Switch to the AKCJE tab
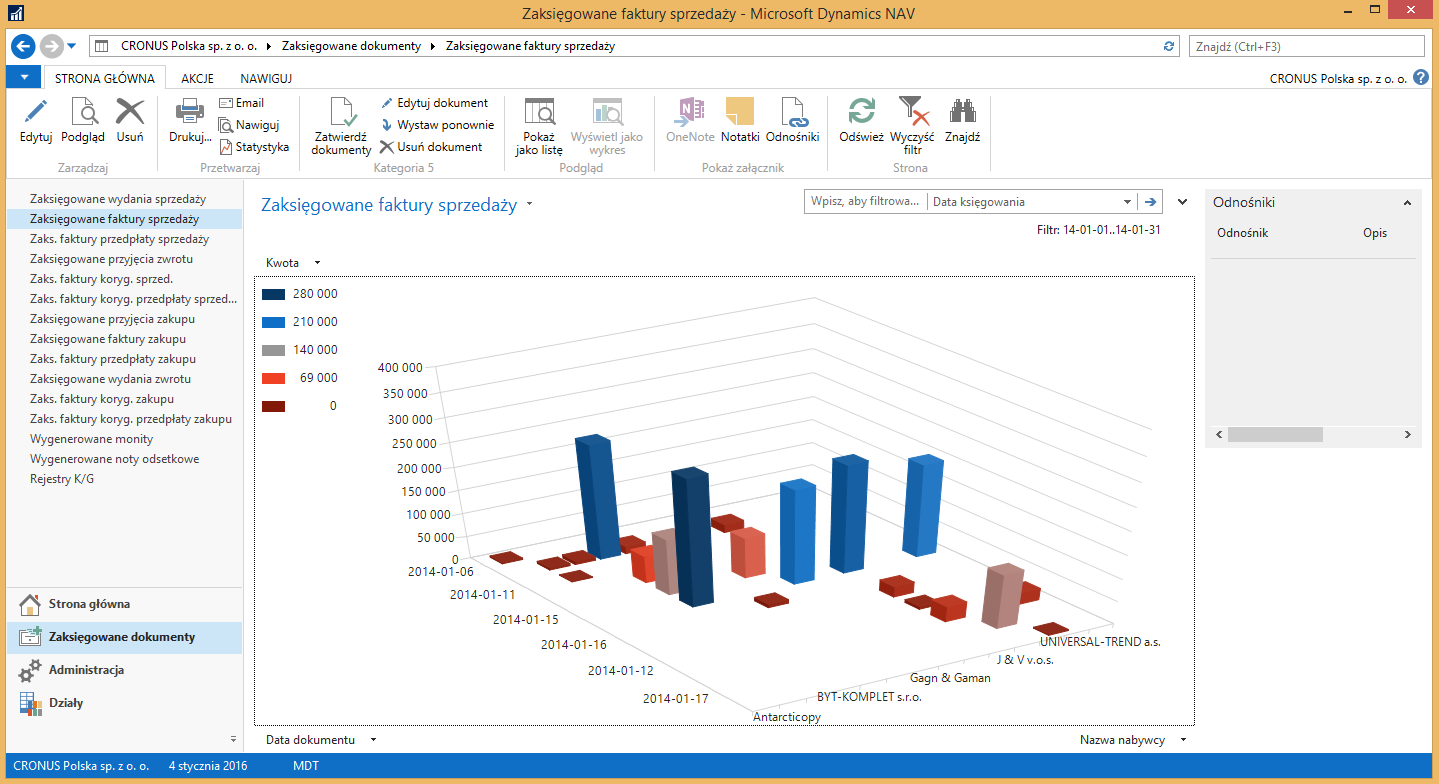Viewport: 1439px width, 784px height. coord(198,78)
